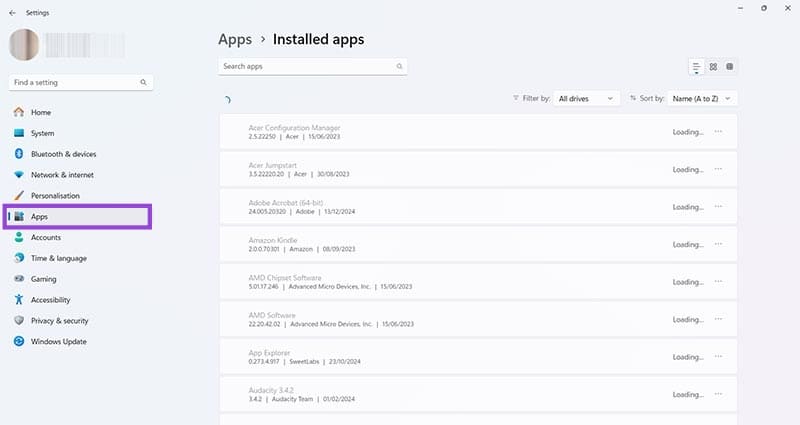Click the Acer Jumpstart app name
Screen dimensions: 800x425
[272, 165]
